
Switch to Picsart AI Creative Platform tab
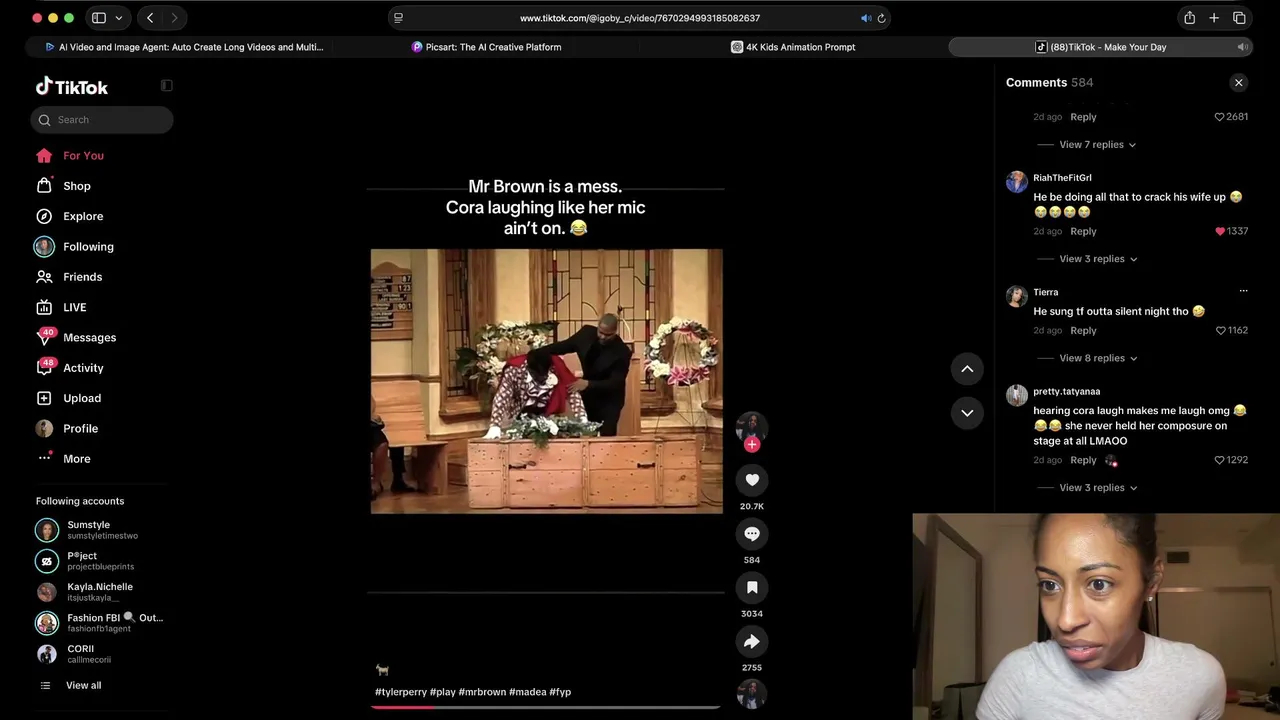[487, 47]
